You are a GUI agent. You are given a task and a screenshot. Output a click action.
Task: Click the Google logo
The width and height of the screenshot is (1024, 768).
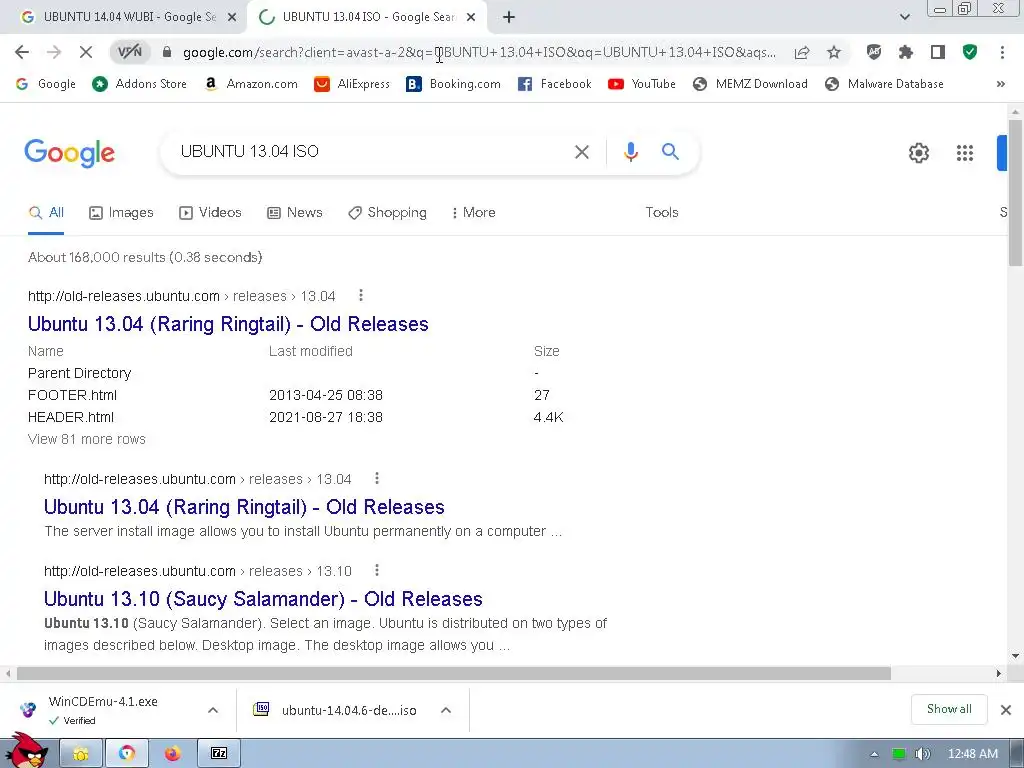(x=69, y=153)
